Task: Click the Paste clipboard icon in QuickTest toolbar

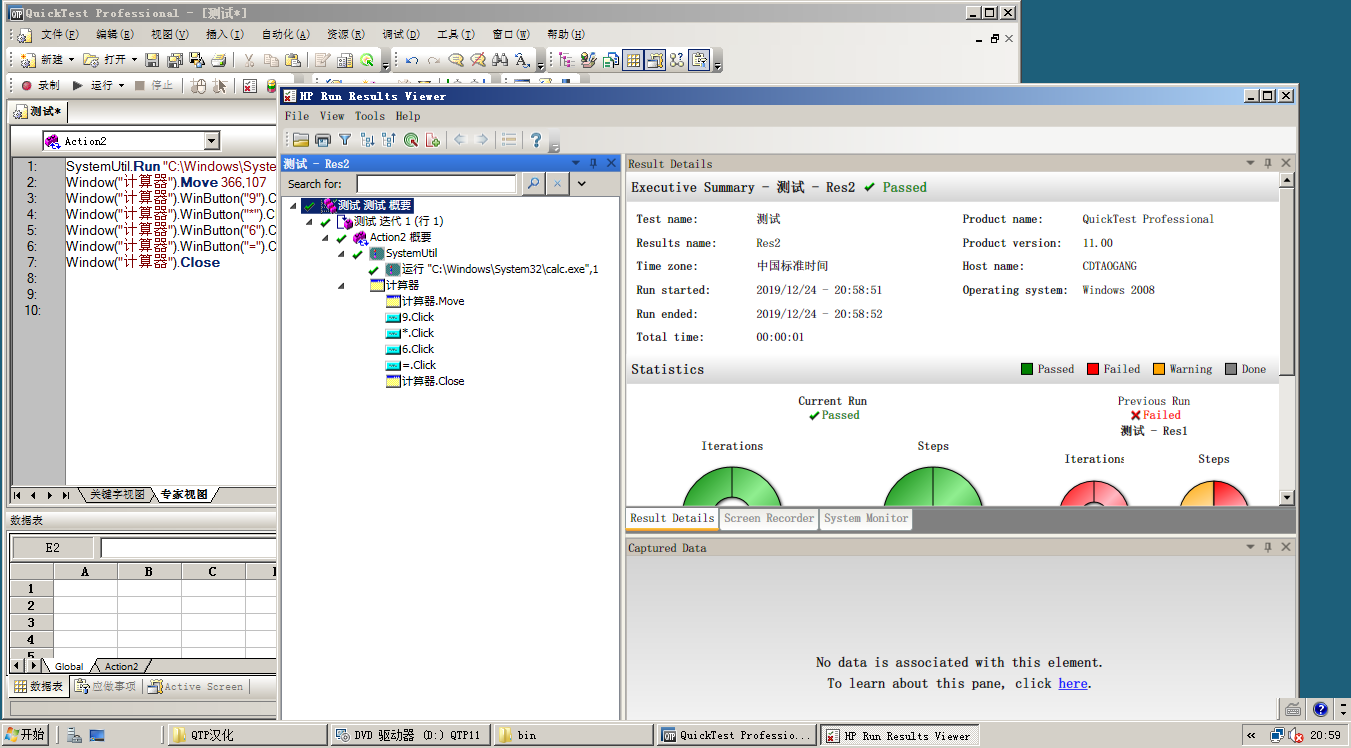Action: coord(292,60)
